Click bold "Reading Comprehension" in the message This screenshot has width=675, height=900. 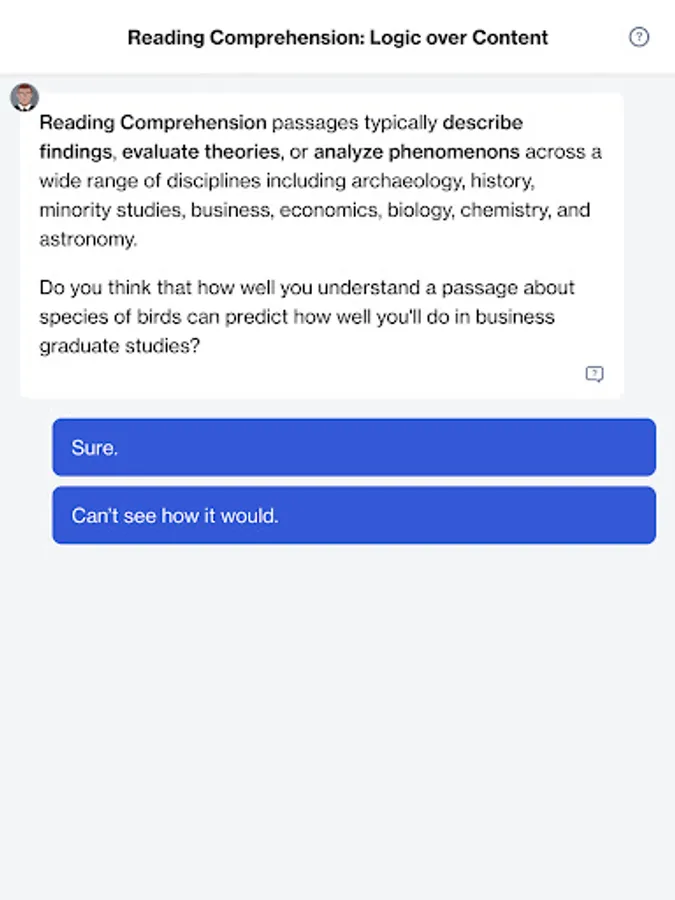[153, 123]
